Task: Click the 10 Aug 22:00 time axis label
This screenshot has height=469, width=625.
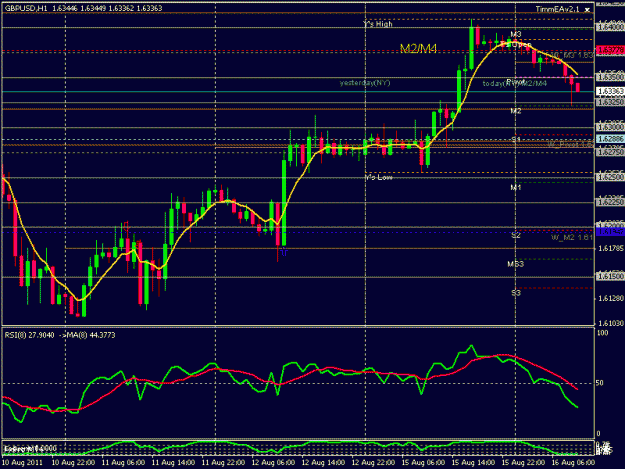Action: coord(73,463)
